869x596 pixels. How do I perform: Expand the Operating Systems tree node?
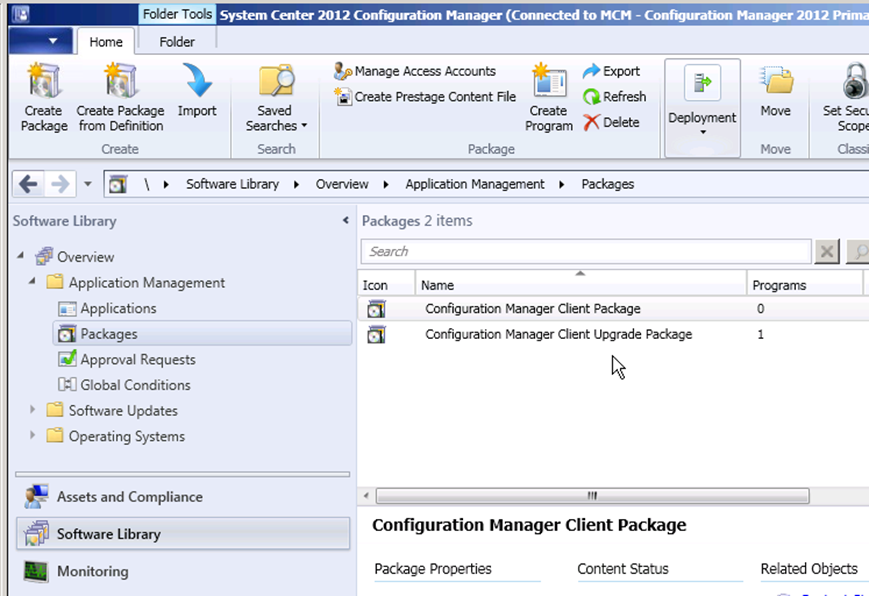(32, 435)
